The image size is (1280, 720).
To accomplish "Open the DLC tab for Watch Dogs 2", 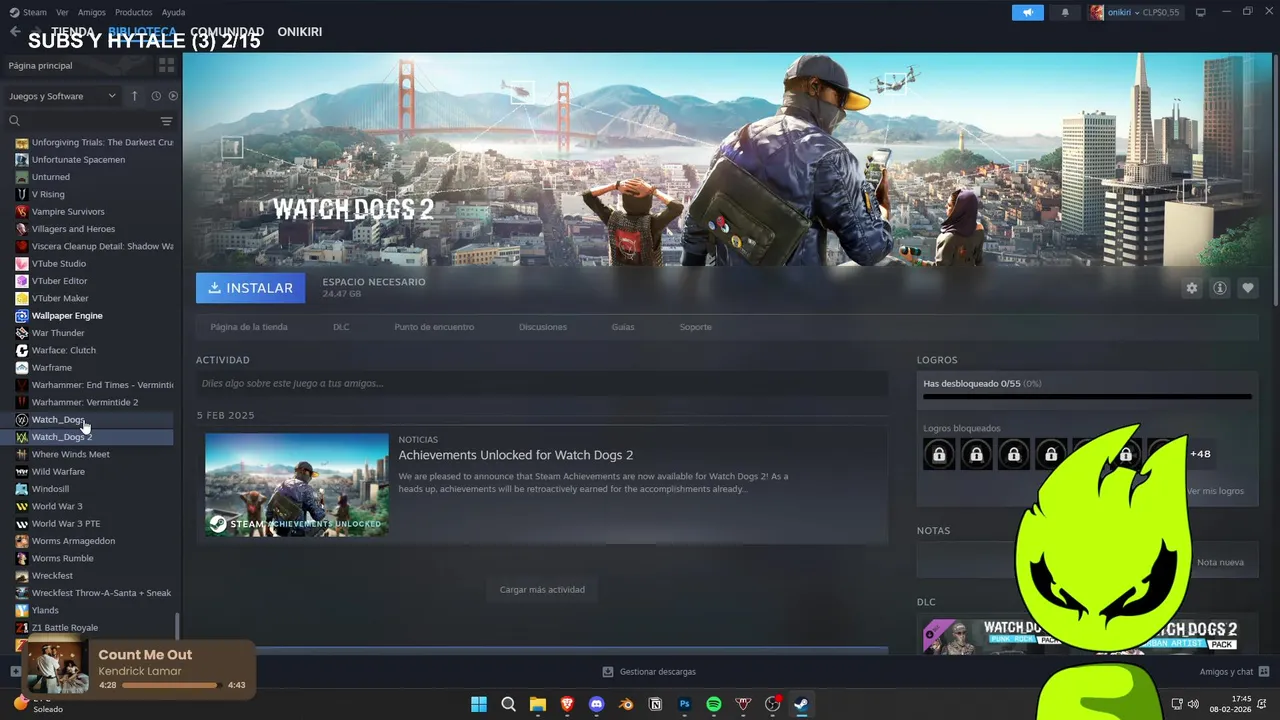I will [341, 327].
